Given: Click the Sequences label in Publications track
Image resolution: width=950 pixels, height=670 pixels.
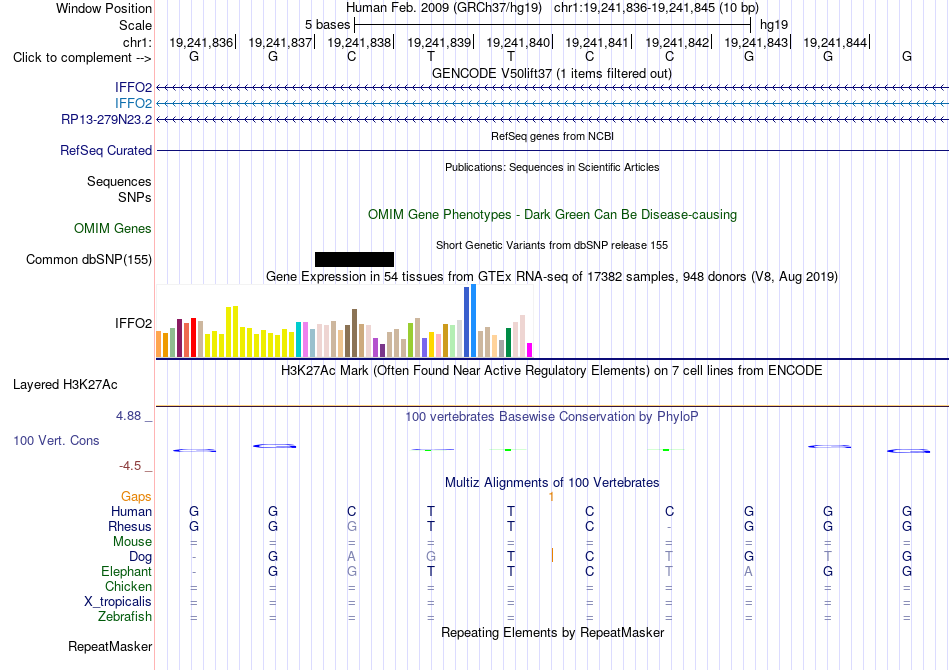Looking at the screenshot, I should point(119,181).
